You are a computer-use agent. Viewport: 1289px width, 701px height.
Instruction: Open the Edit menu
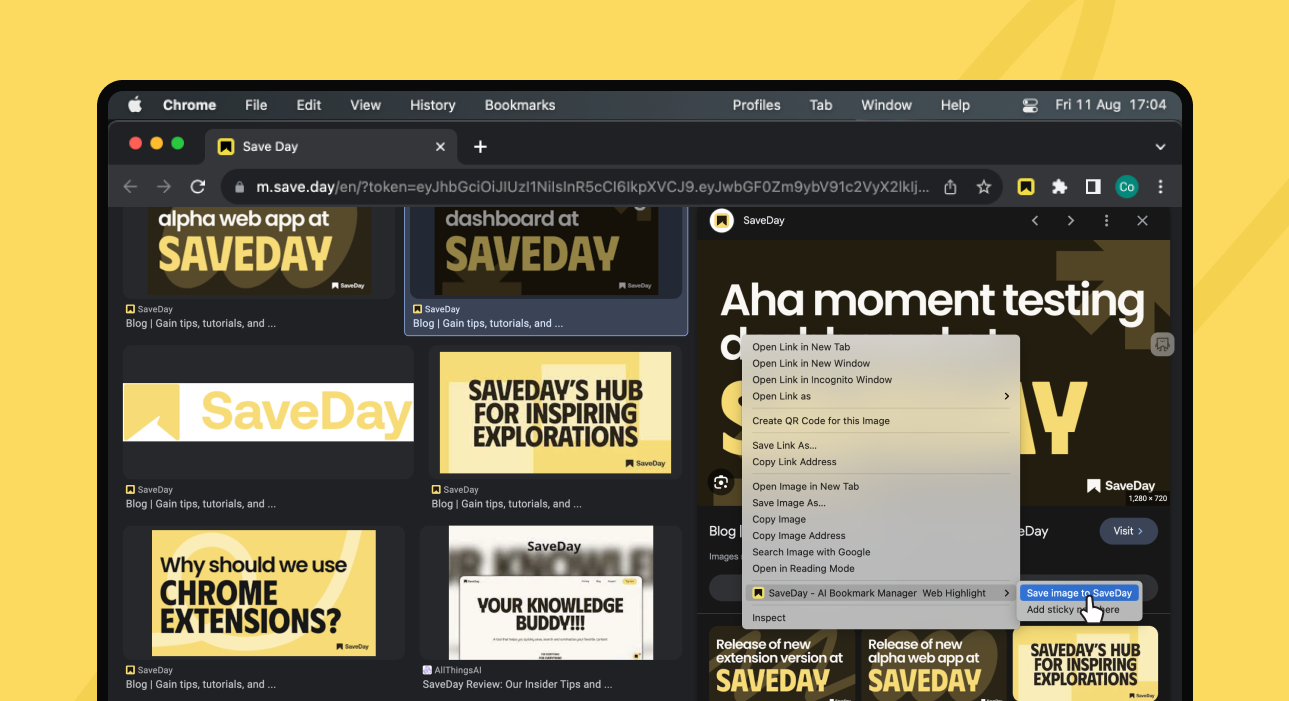[x=309, y=105]
